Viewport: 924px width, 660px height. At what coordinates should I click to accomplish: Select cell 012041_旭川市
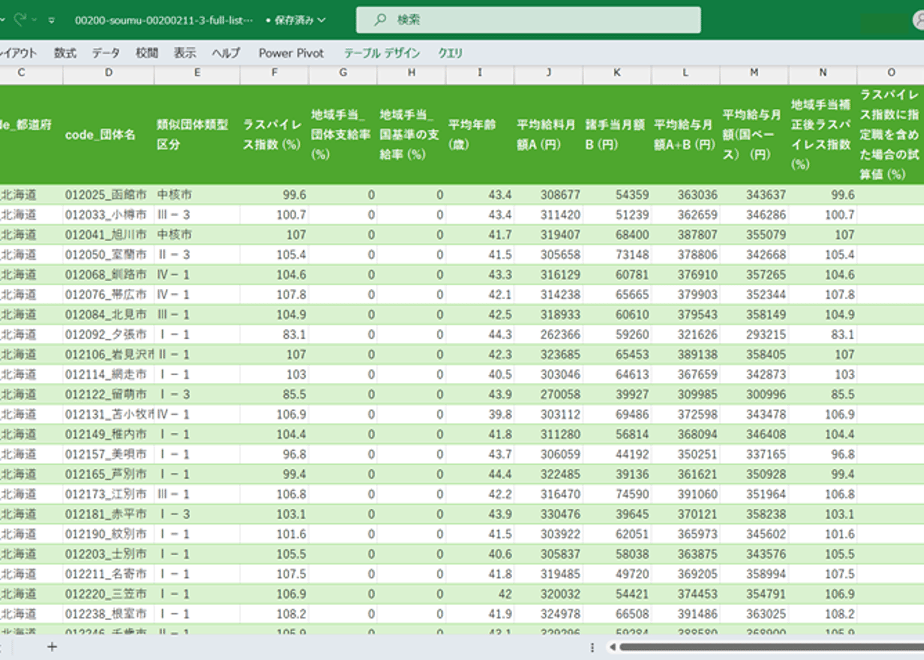click(108, 235)
